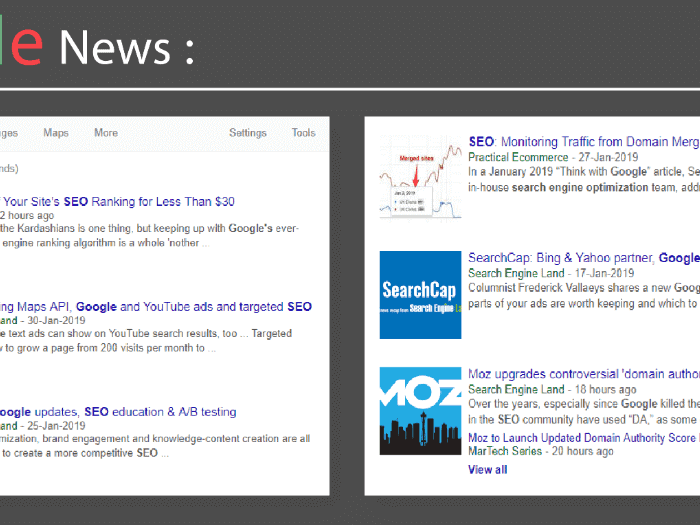Viewport: 700px width, 525px height.
Task: Open 'updates, SEO education & A/B testing' headline
Action: point(118,412)
